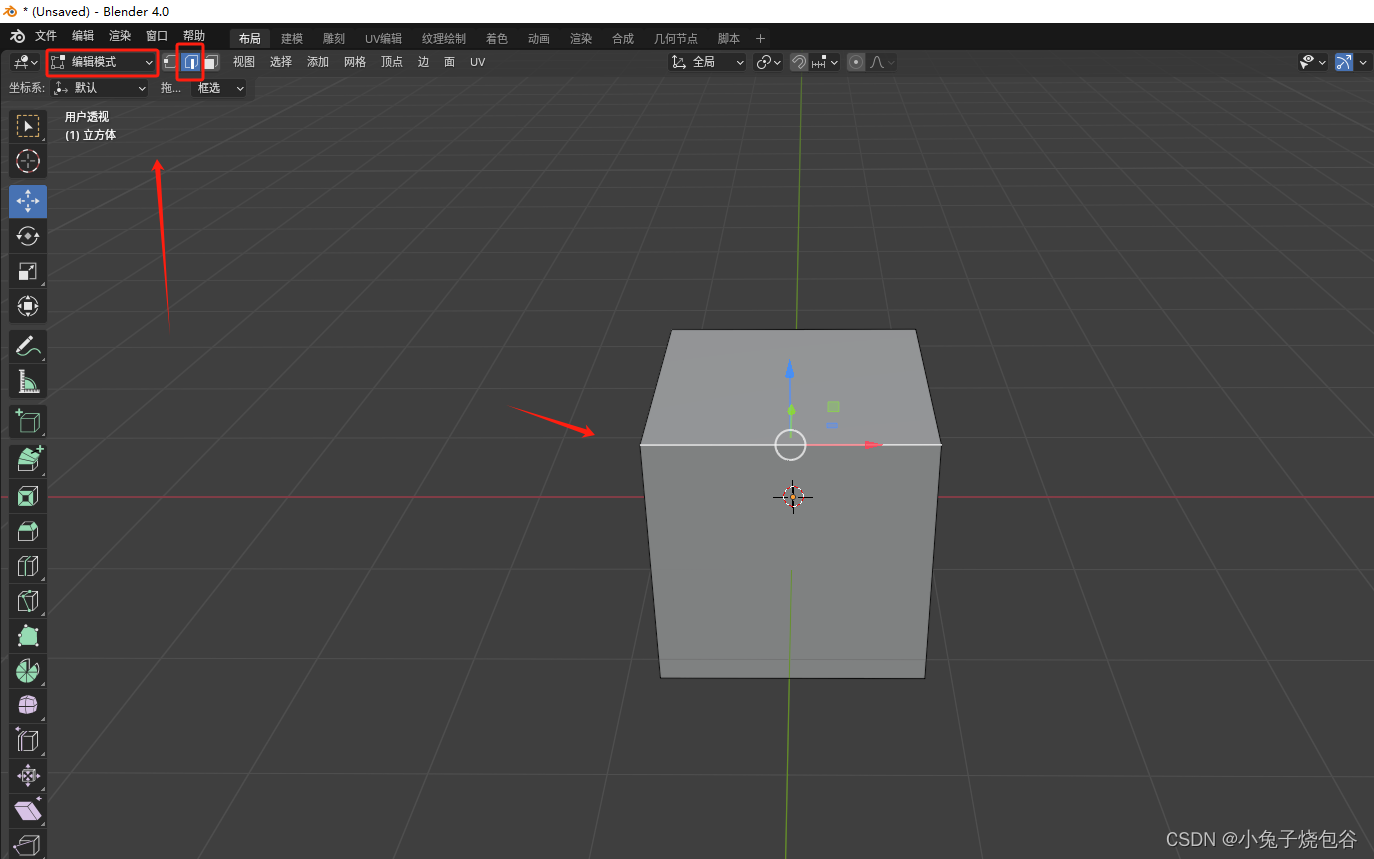The width and height of the screenshot is (1374, 859).
Task: Open the 选择 header menu
Action: (x=281, y=62)
